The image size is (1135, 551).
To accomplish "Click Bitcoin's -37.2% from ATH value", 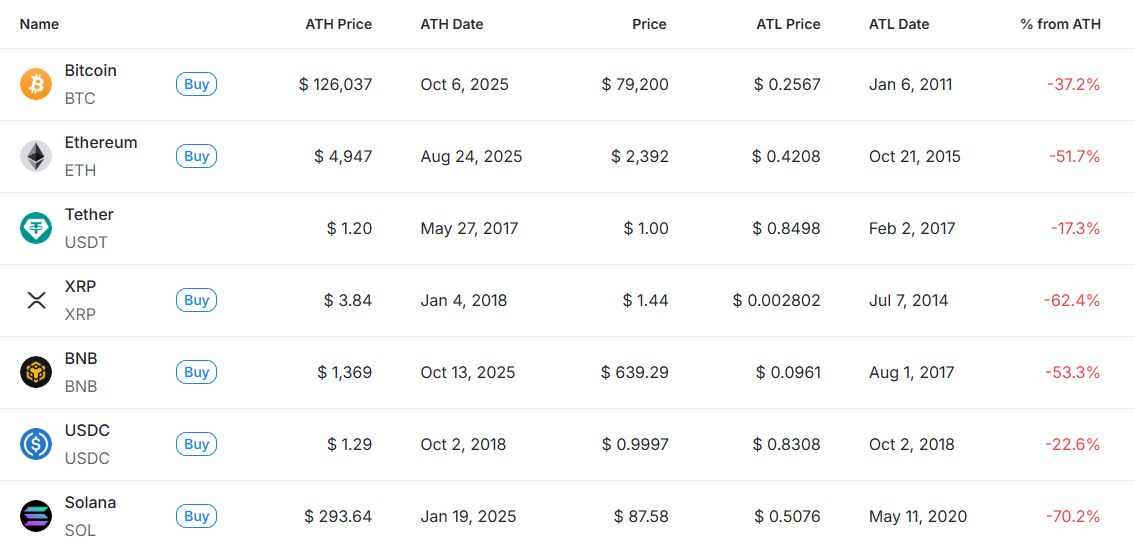I will click(x=1073, y=84).
